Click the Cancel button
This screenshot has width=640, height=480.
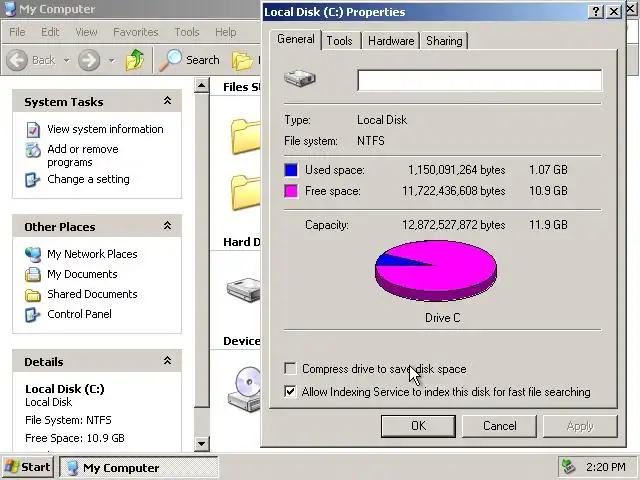pos(500,426)
